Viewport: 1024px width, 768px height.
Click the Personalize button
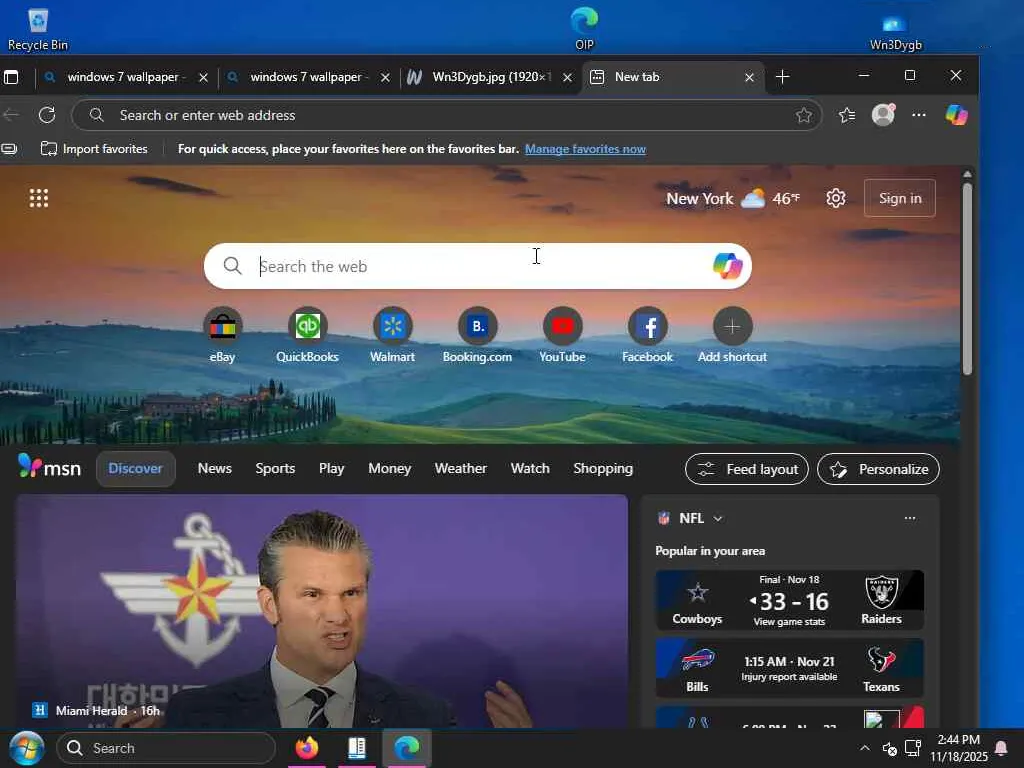[878, 469]
